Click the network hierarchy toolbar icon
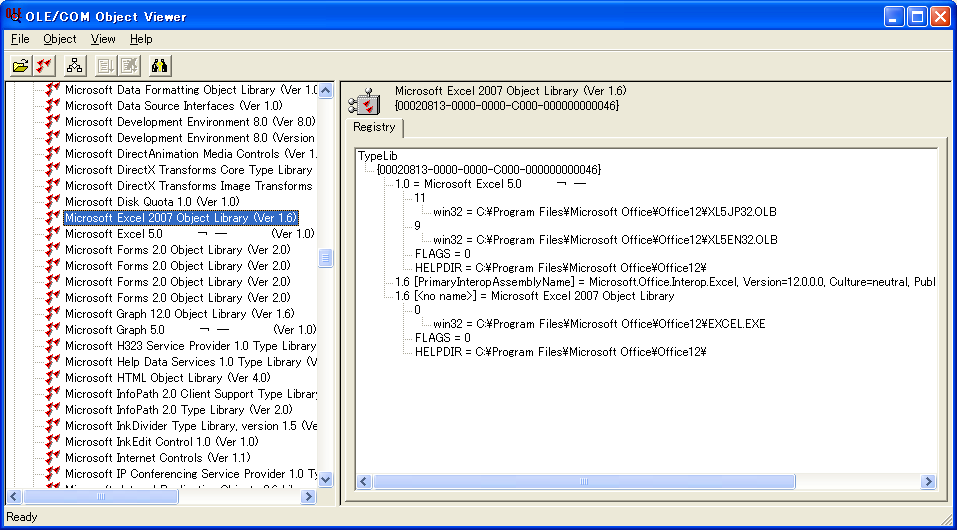The image size is (957, 530). pyautogui.click(x=74, y=65)
